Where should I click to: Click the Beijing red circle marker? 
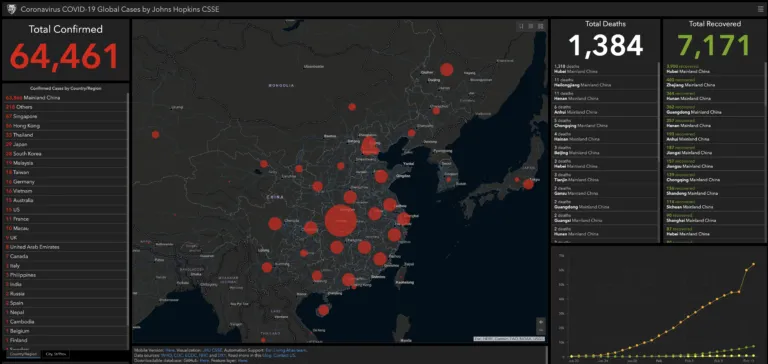click(370, 146)
